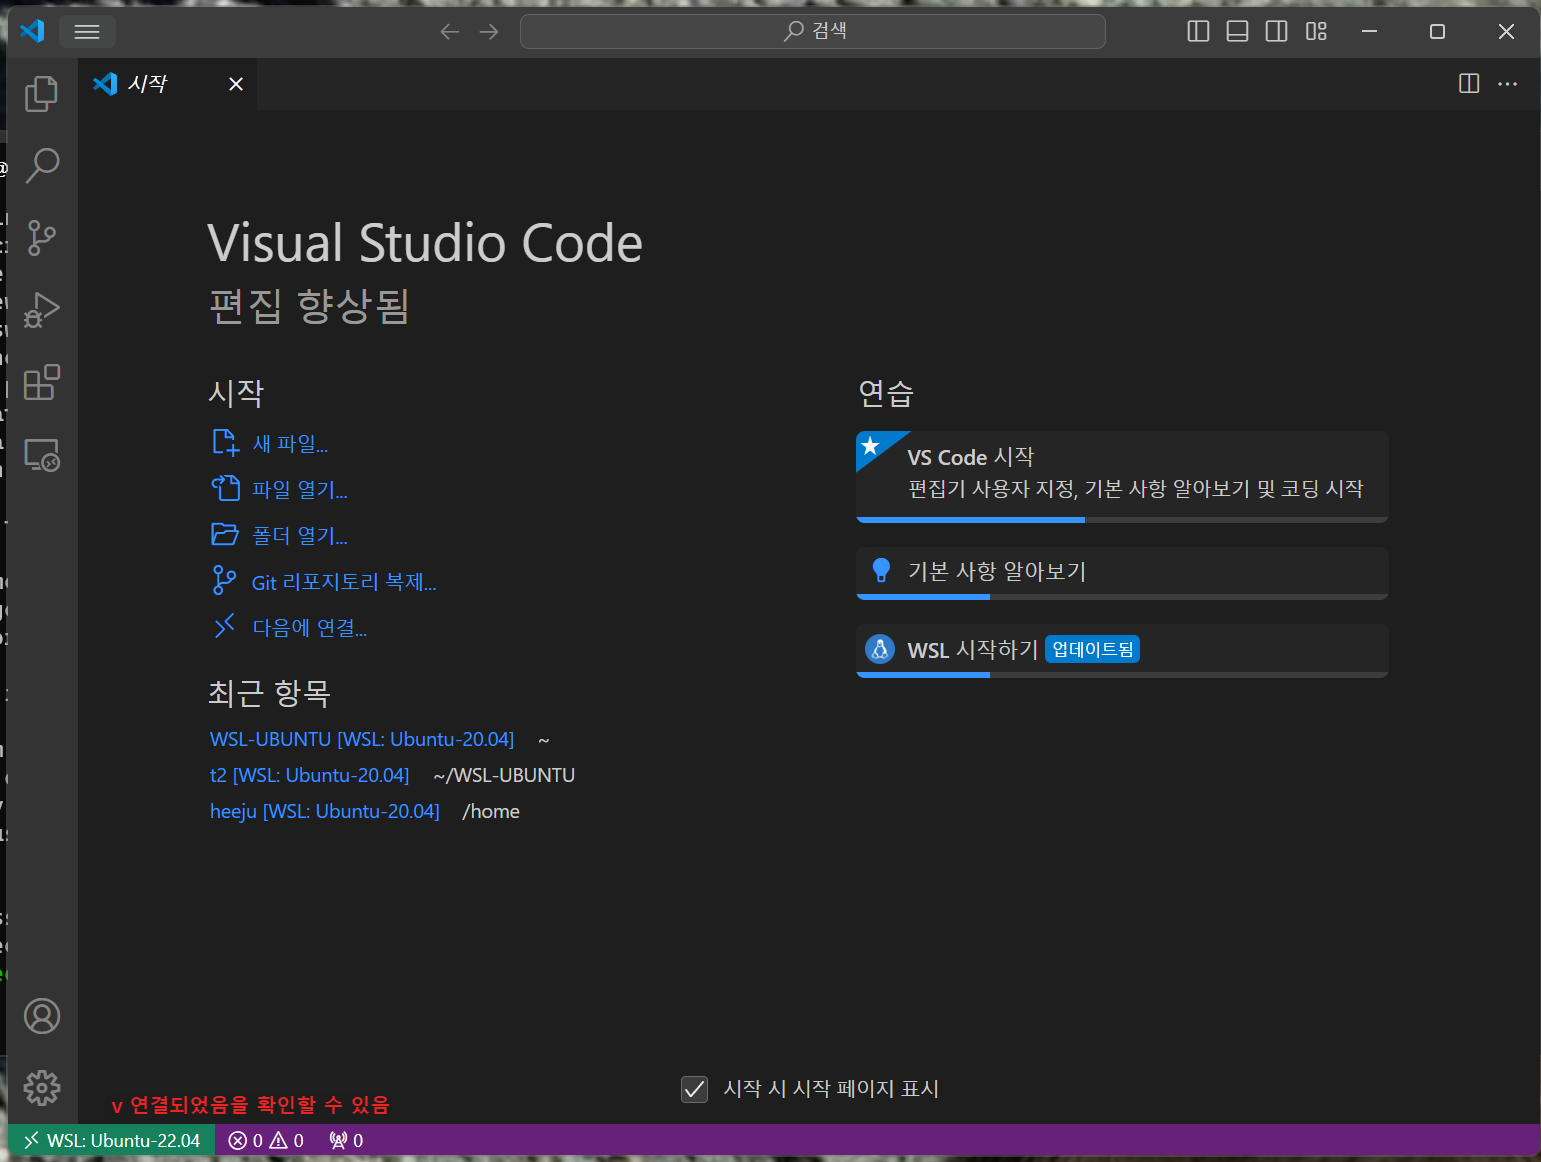Viewport: 1541px width, 1162px height.
Task: Click folder icon beside 폴더 열기
Action: pyautogui.click(x=225, y=534)
